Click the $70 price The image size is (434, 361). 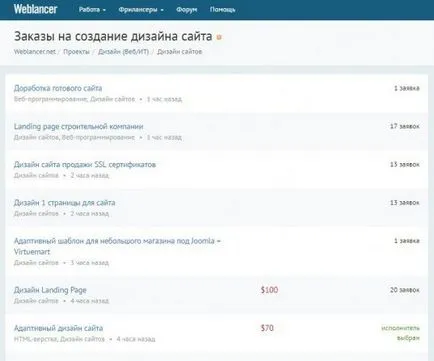267,328
